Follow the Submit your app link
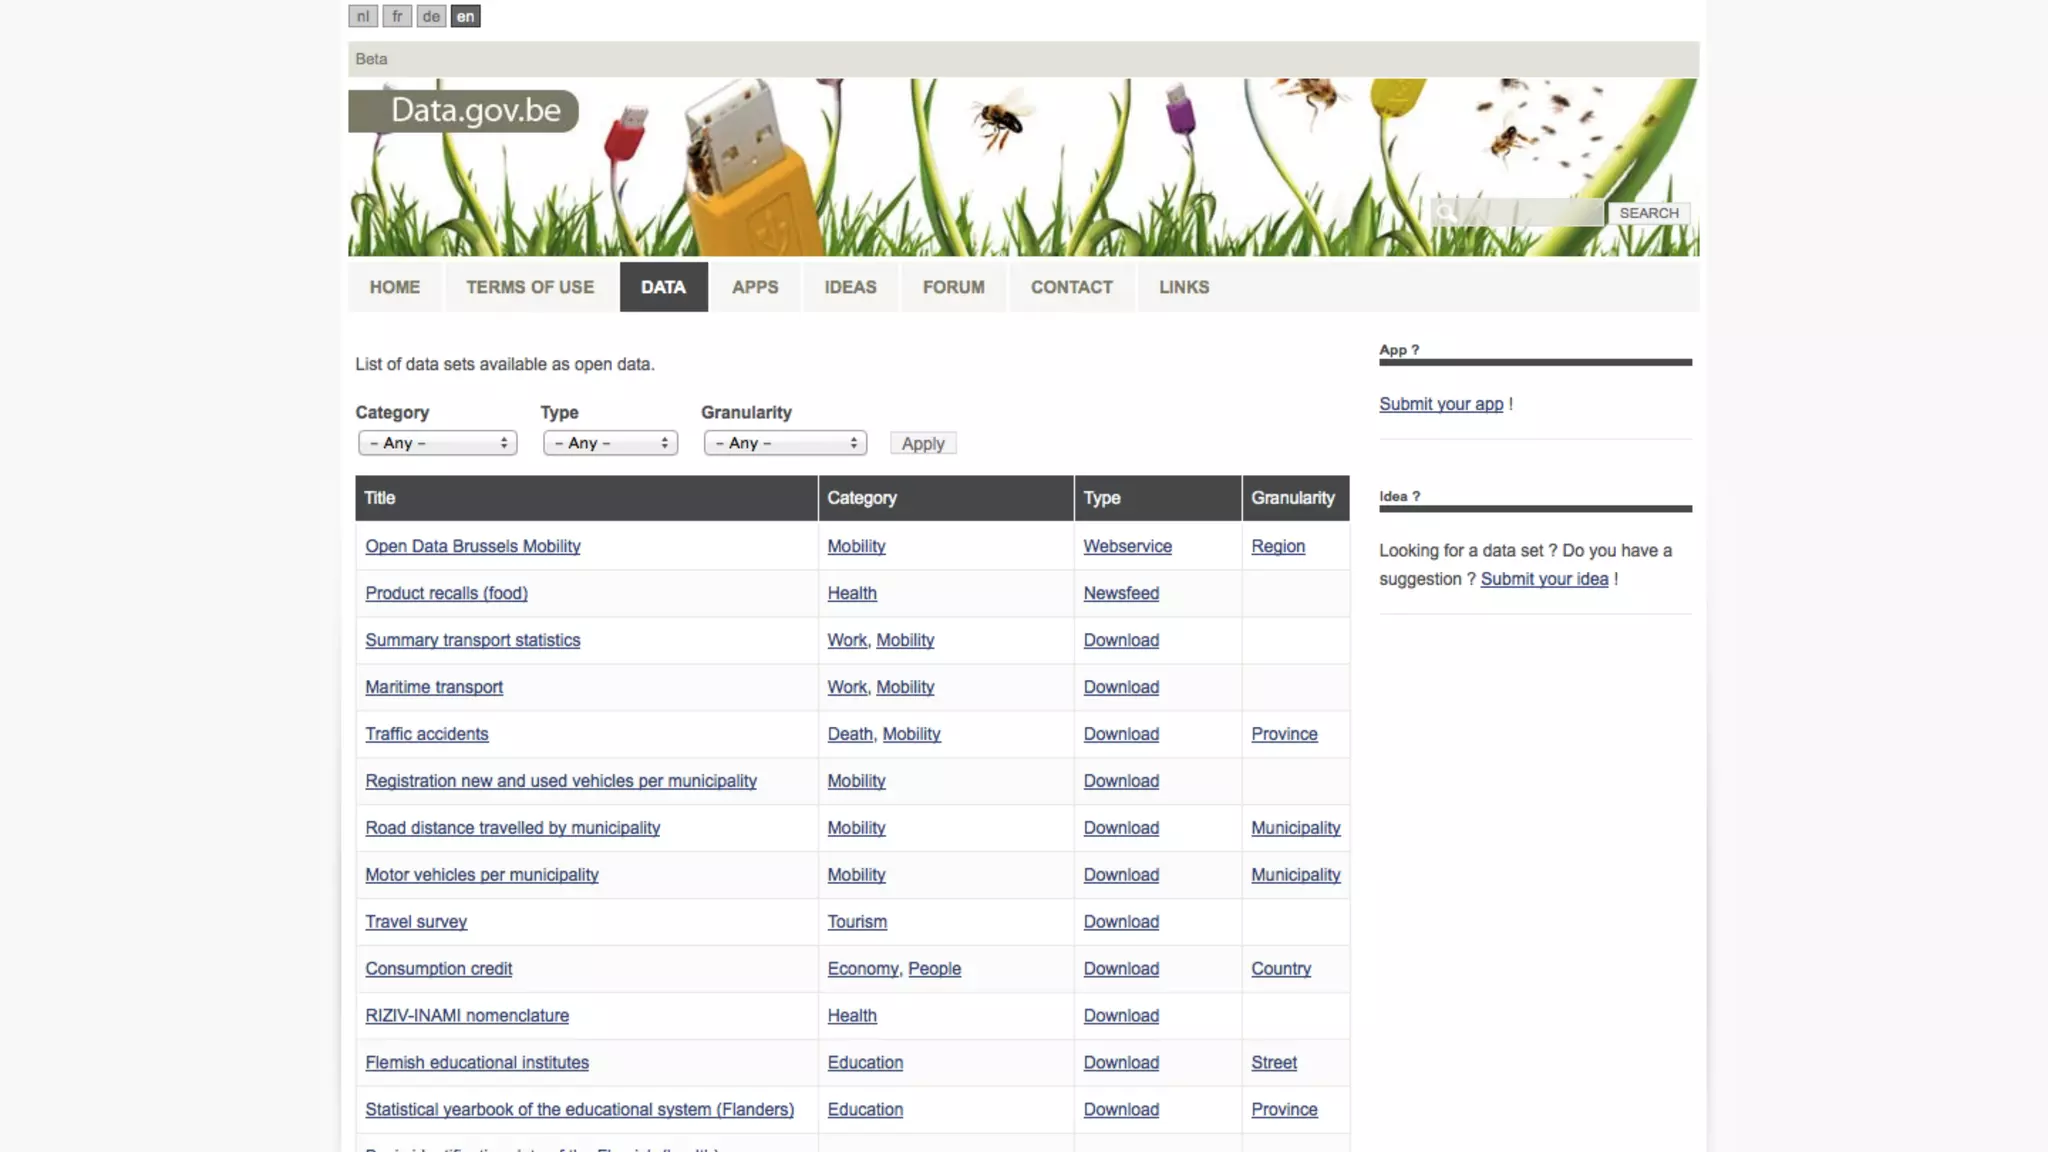 click(x=1441, y=404)
